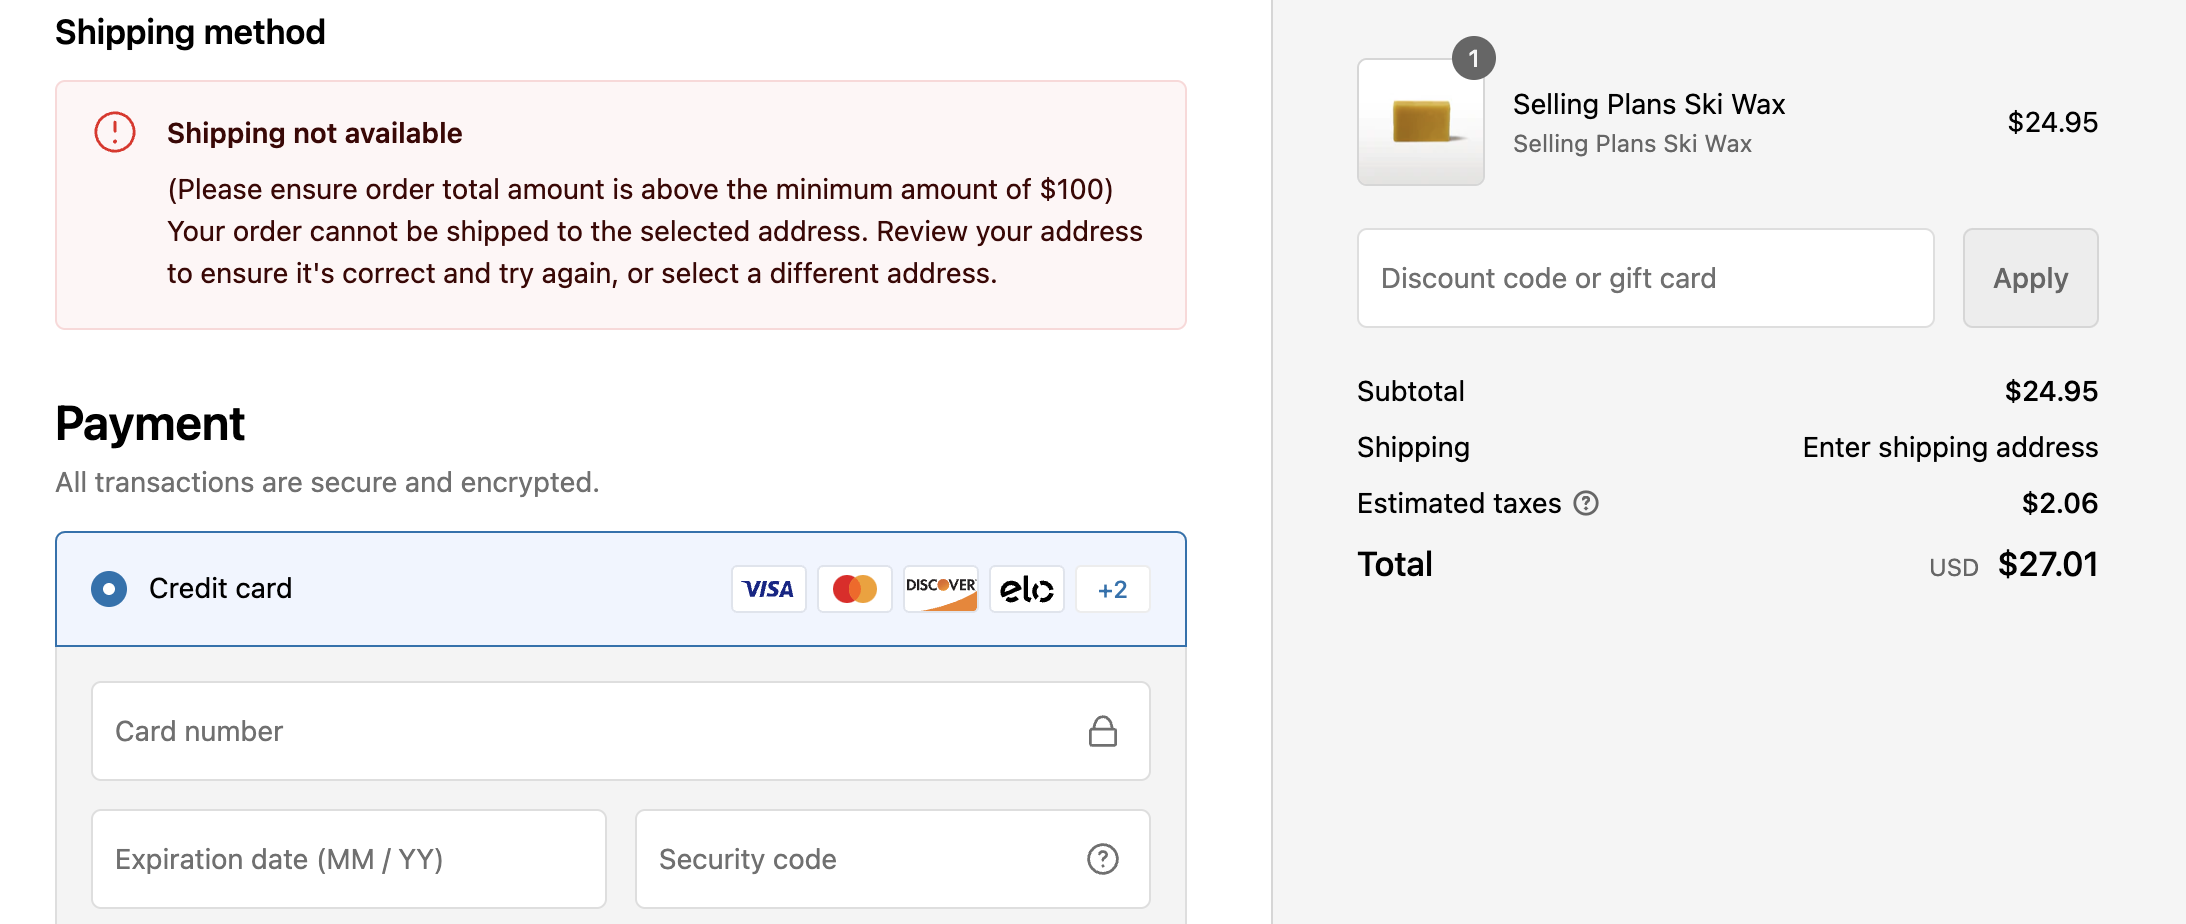Click 'Enter shipping address' link
The image size is (2186, 924).
tap(1949, 447)
